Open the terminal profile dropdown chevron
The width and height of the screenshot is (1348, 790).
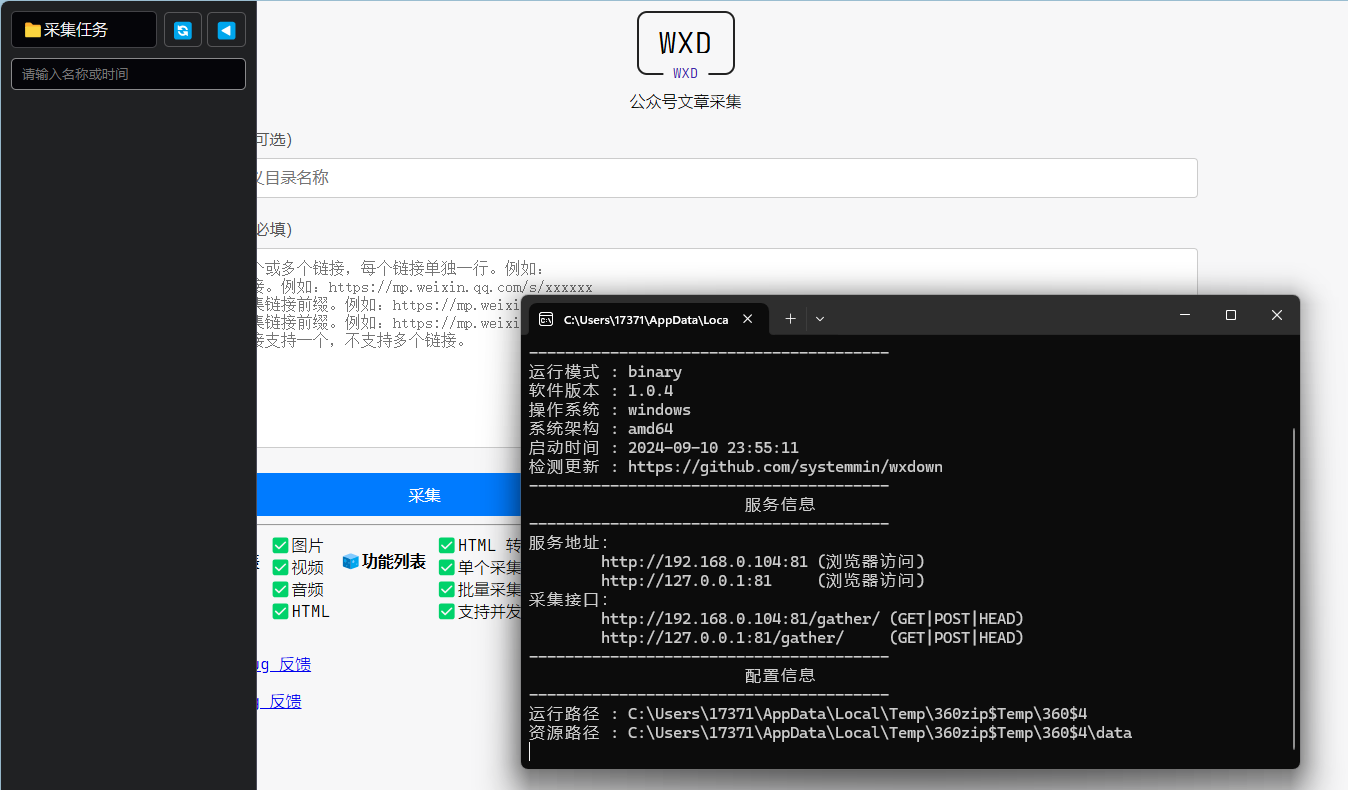pos(819,318)
